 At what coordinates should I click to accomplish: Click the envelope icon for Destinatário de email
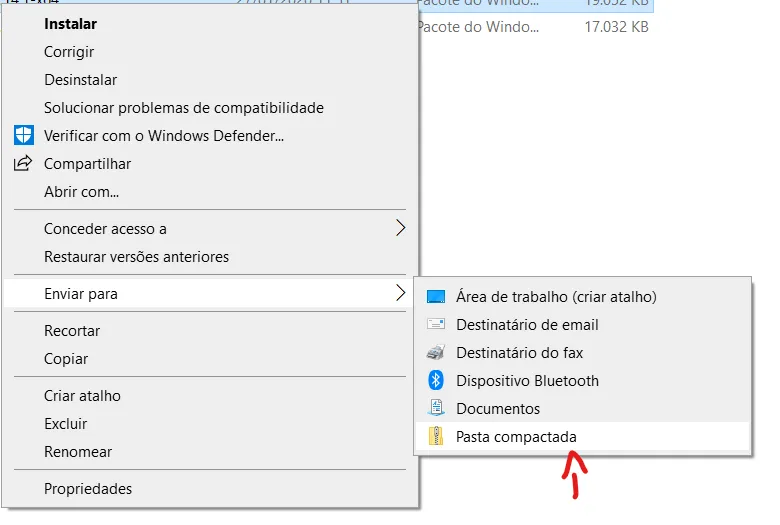click(x=435, y=325)
